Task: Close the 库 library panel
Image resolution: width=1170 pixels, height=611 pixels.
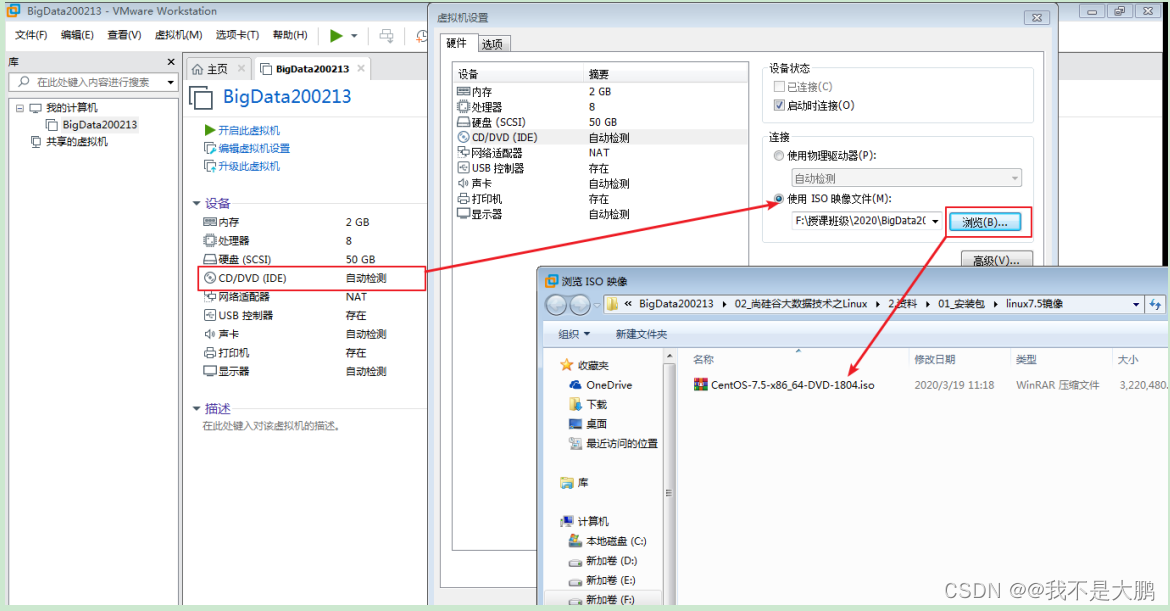Action: [x=171, y=62]
